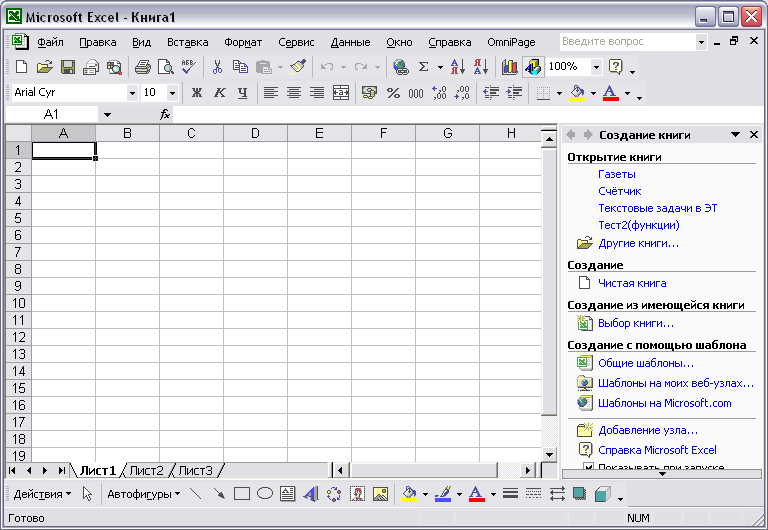Sort descending using the Я-A icon
This screenshot has height=530, width=768.
tap(481, 67)
